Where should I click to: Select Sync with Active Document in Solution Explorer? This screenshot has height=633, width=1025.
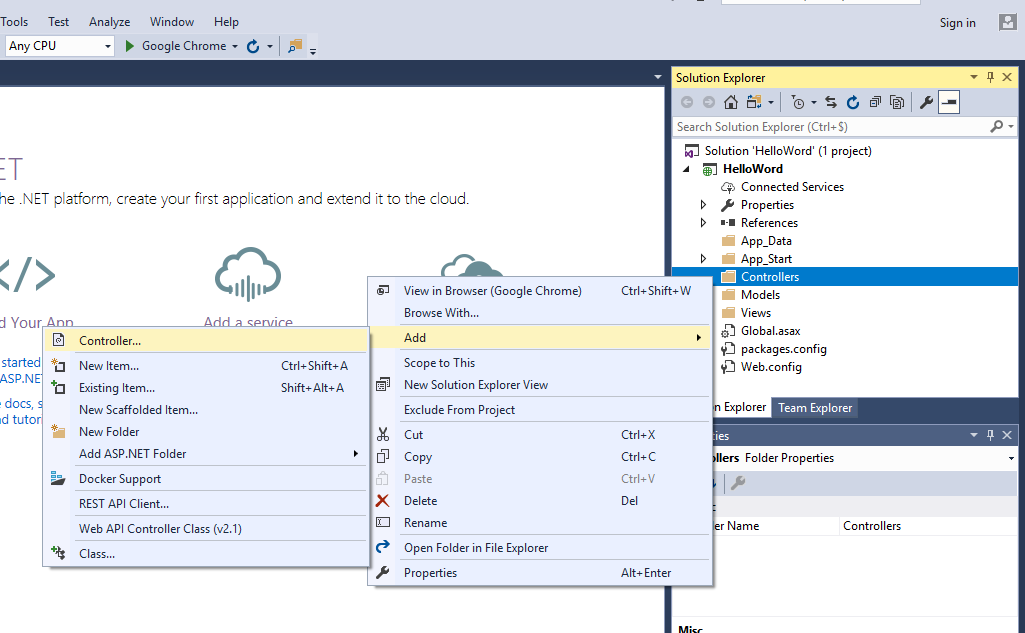[830, 102]
